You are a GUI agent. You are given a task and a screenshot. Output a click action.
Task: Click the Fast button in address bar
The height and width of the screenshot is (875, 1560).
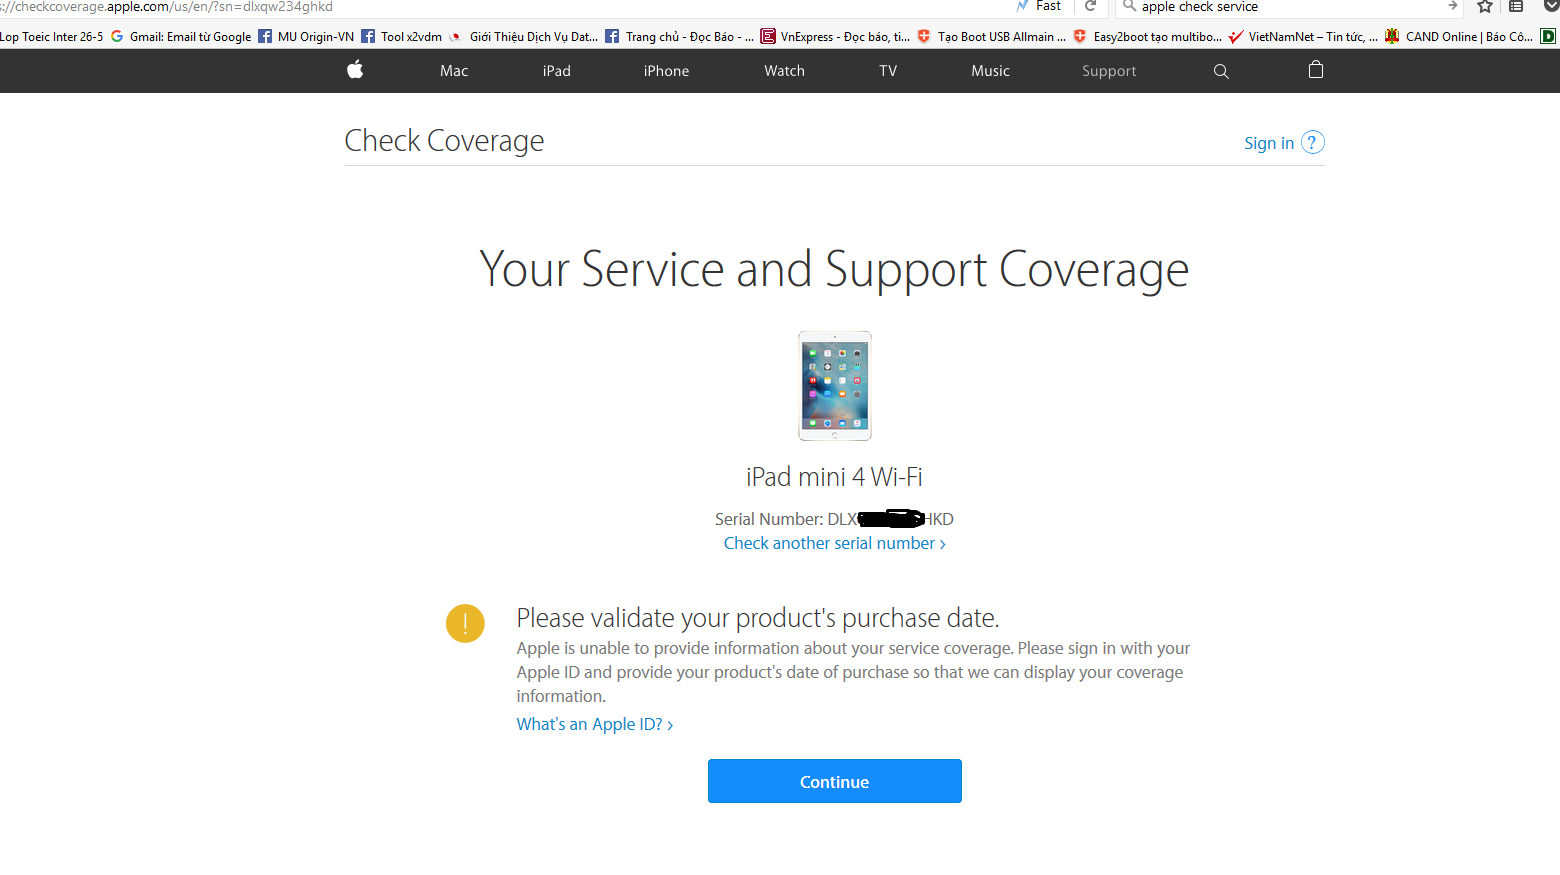[1038, 6]
